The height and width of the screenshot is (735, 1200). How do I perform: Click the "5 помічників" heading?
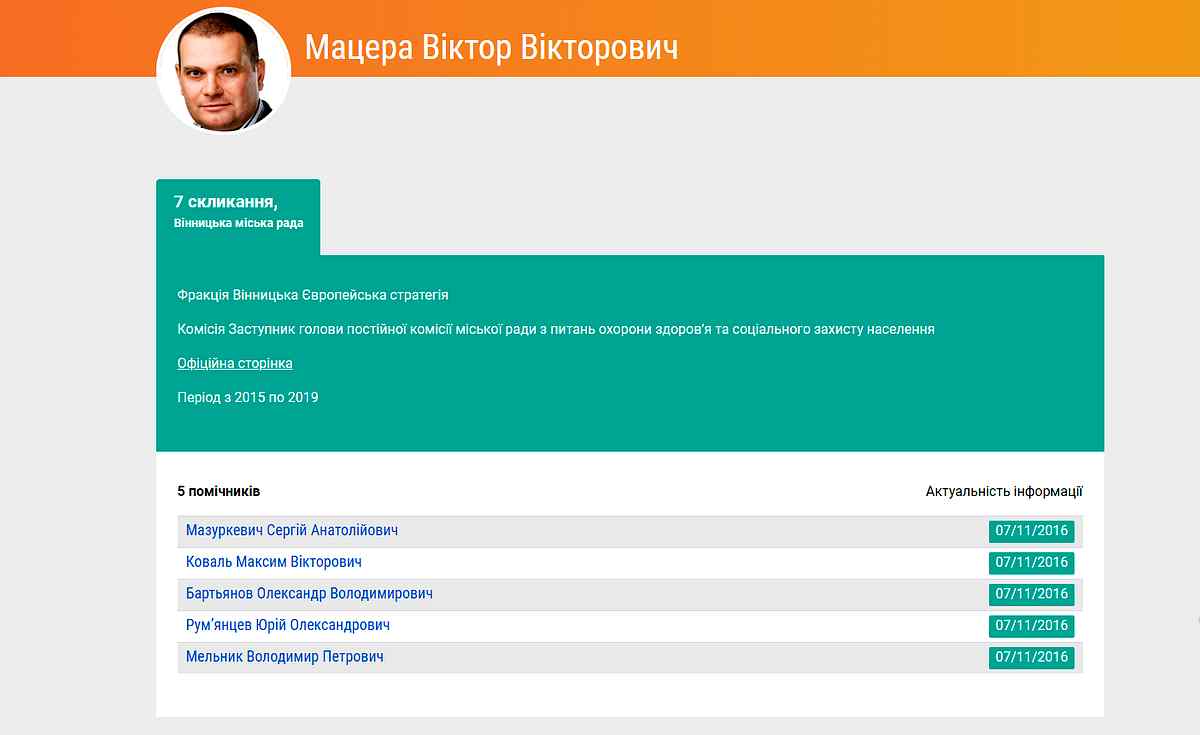click(219, 492)
